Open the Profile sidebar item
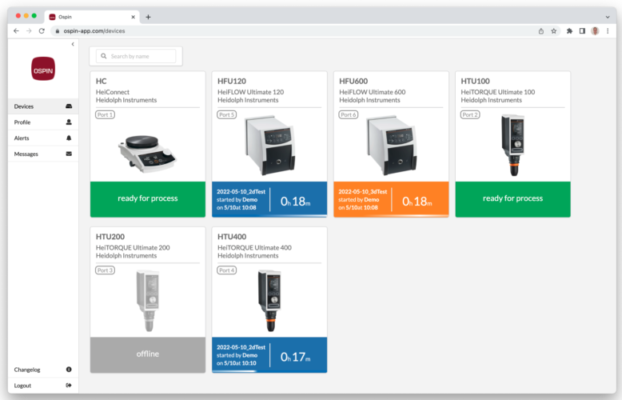 (43, 122)
